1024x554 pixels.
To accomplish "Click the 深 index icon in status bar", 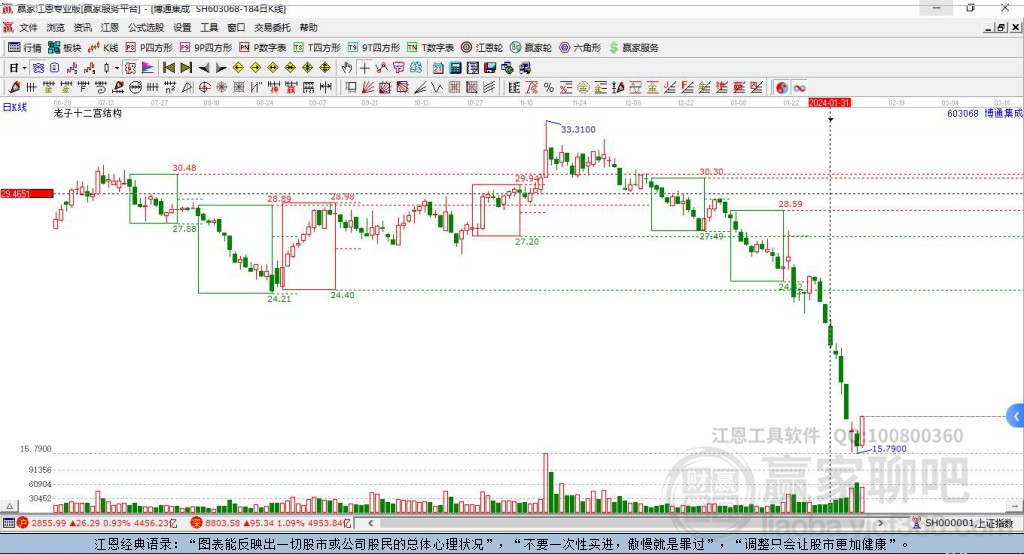I will point(196,523).
